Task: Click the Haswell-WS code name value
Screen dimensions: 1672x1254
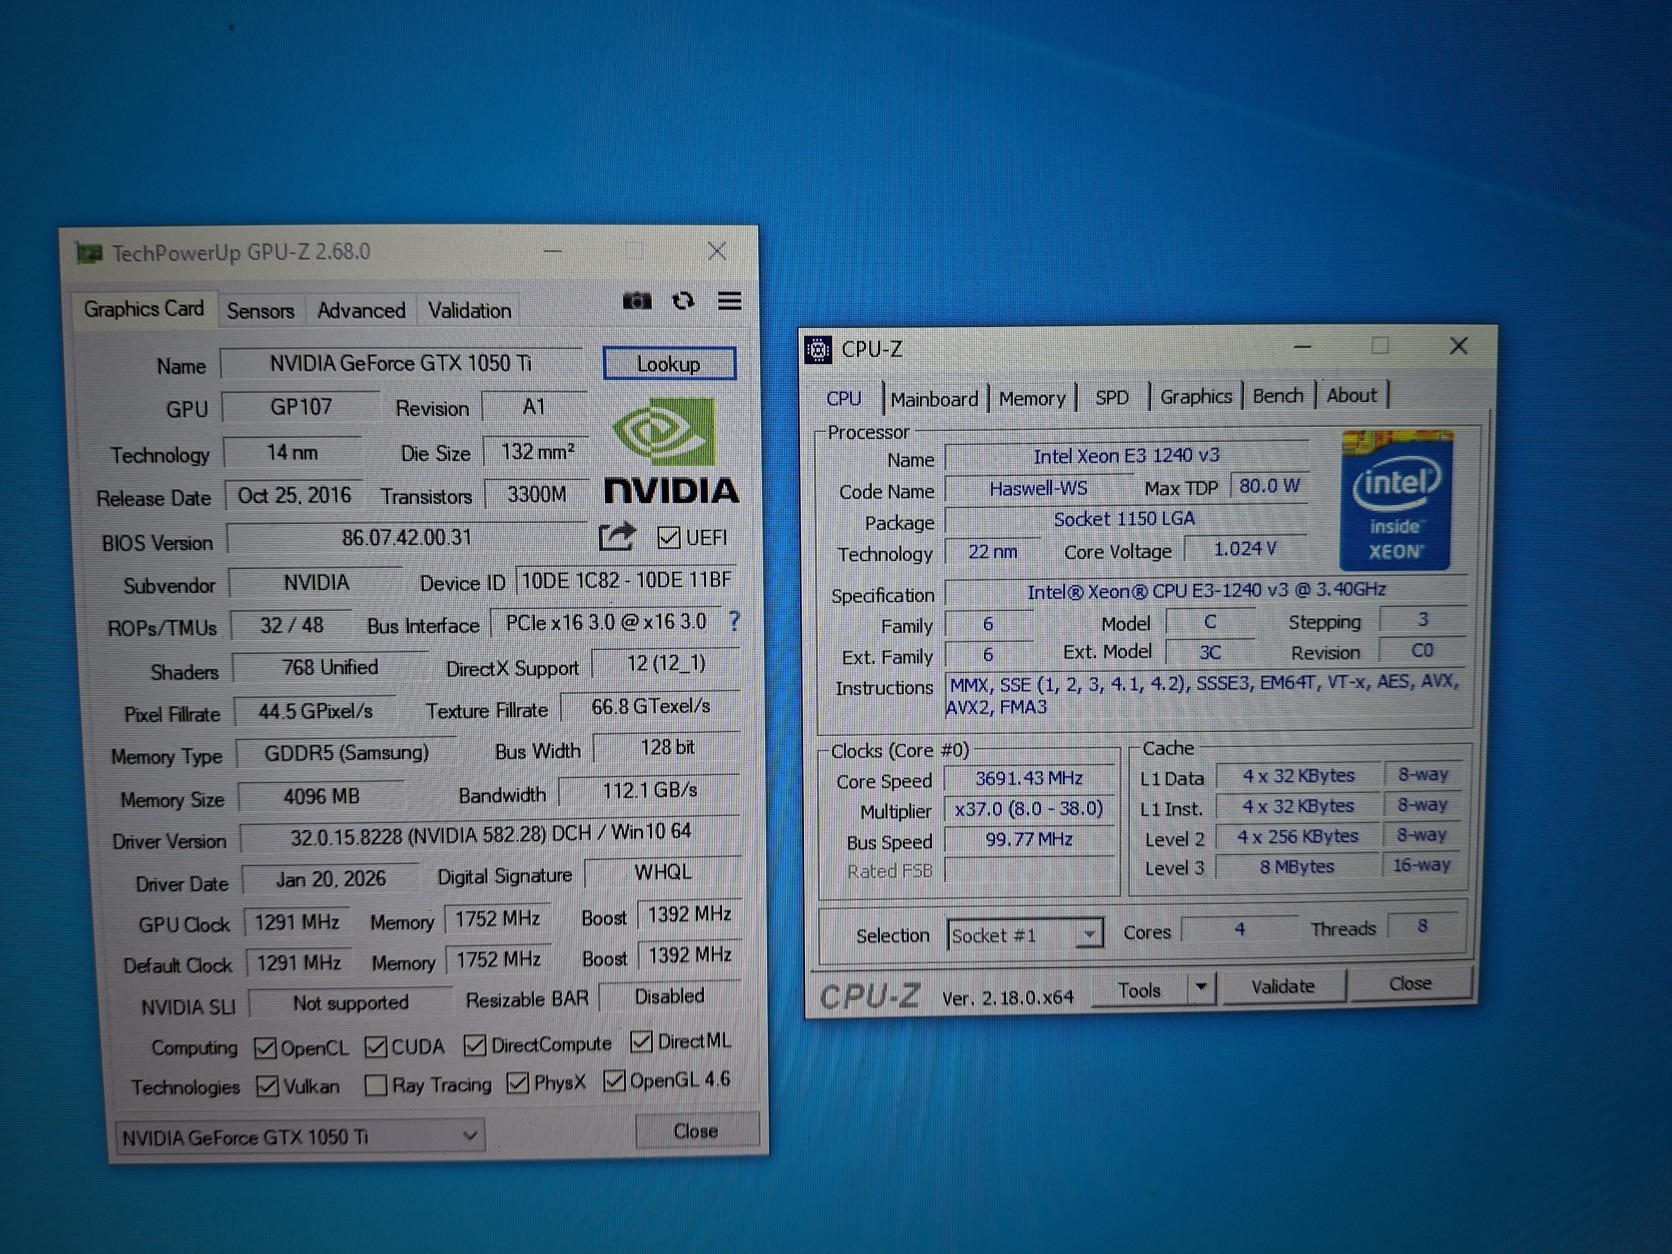Action: [x=1038, y=488]
